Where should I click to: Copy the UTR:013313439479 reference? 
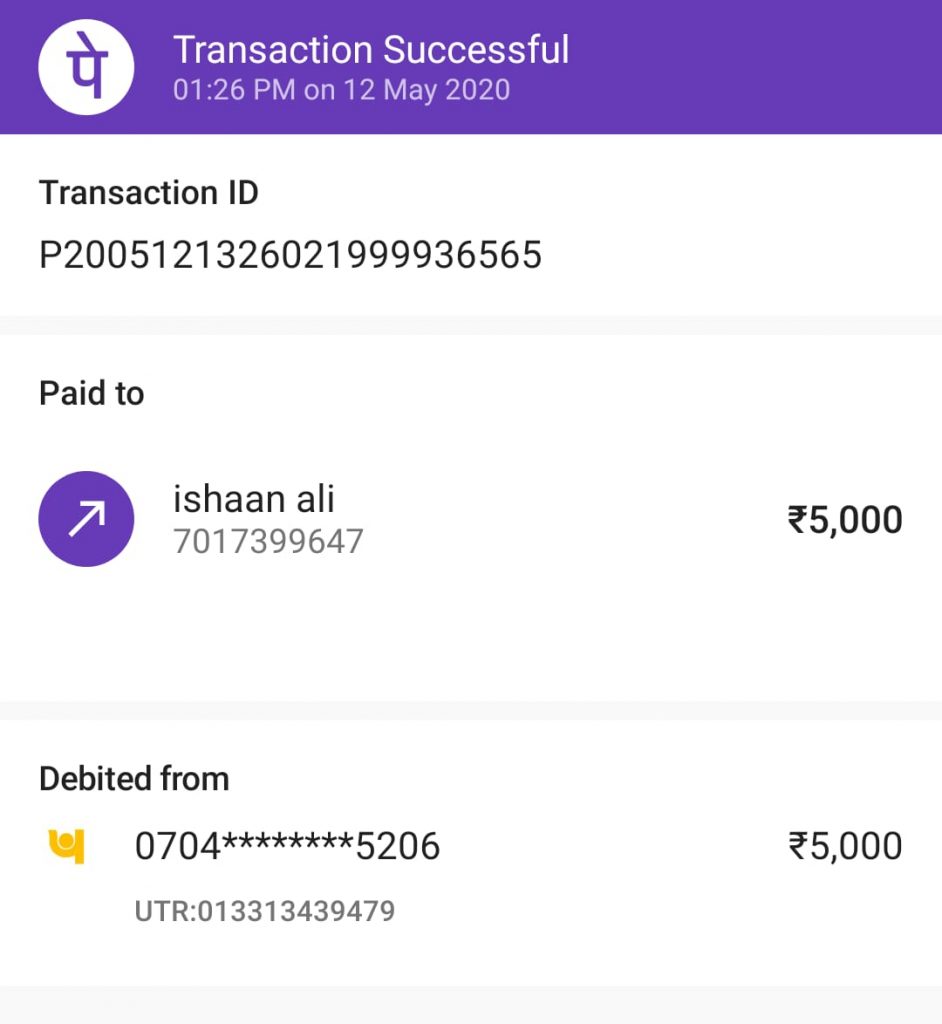(x=265, y=911)
